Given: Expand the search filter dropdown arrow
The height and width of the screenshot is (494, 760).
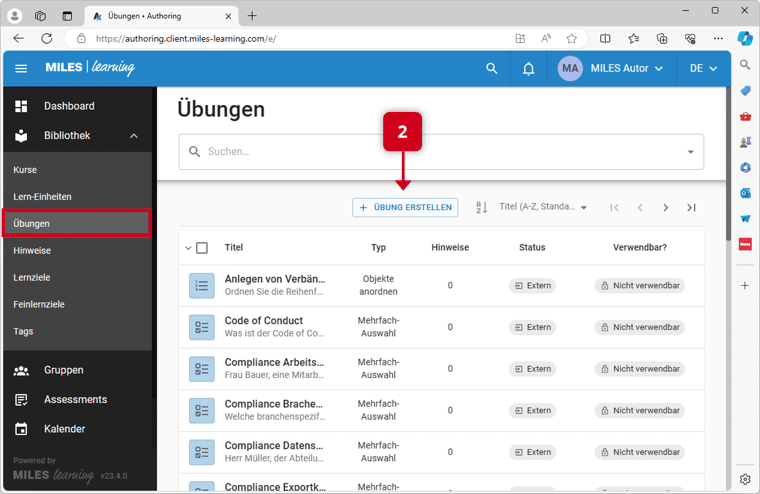Looking at the screenshot, I should (x=690, y=152).
